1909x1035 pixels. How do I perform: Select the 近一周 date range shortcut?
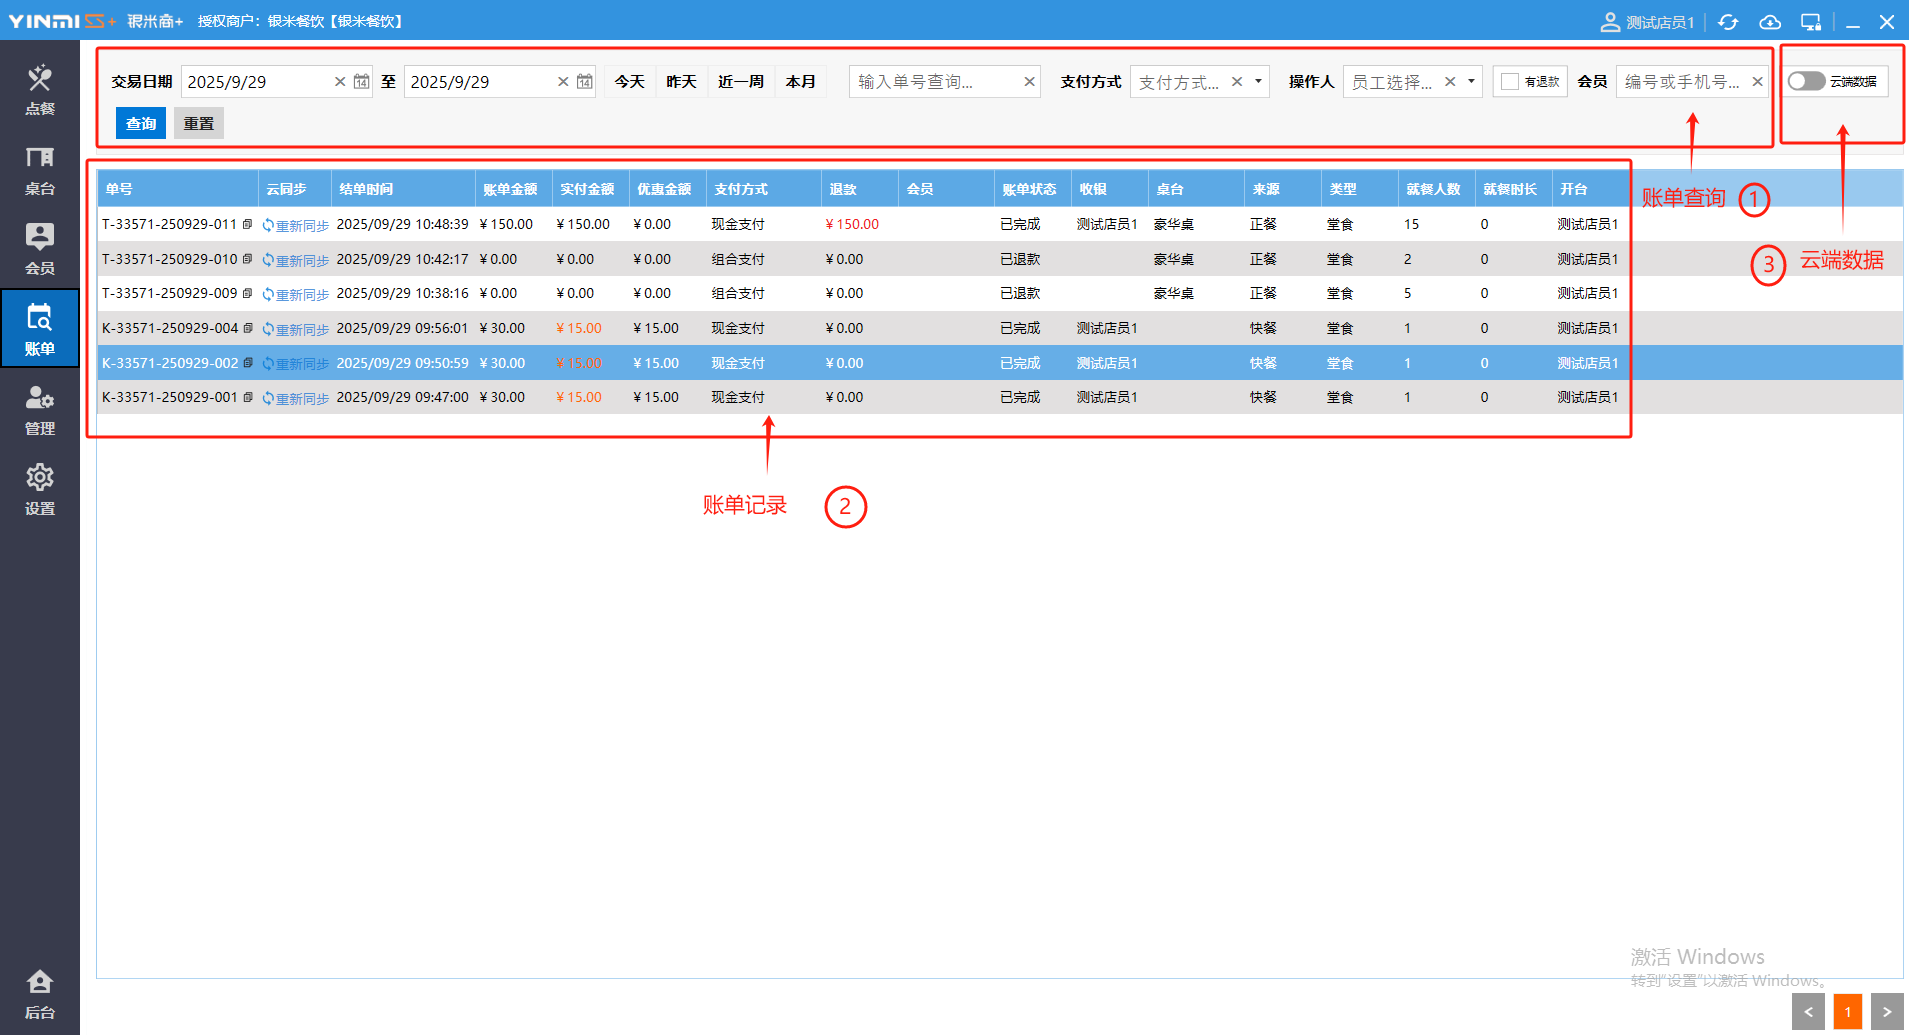(740, 82)
